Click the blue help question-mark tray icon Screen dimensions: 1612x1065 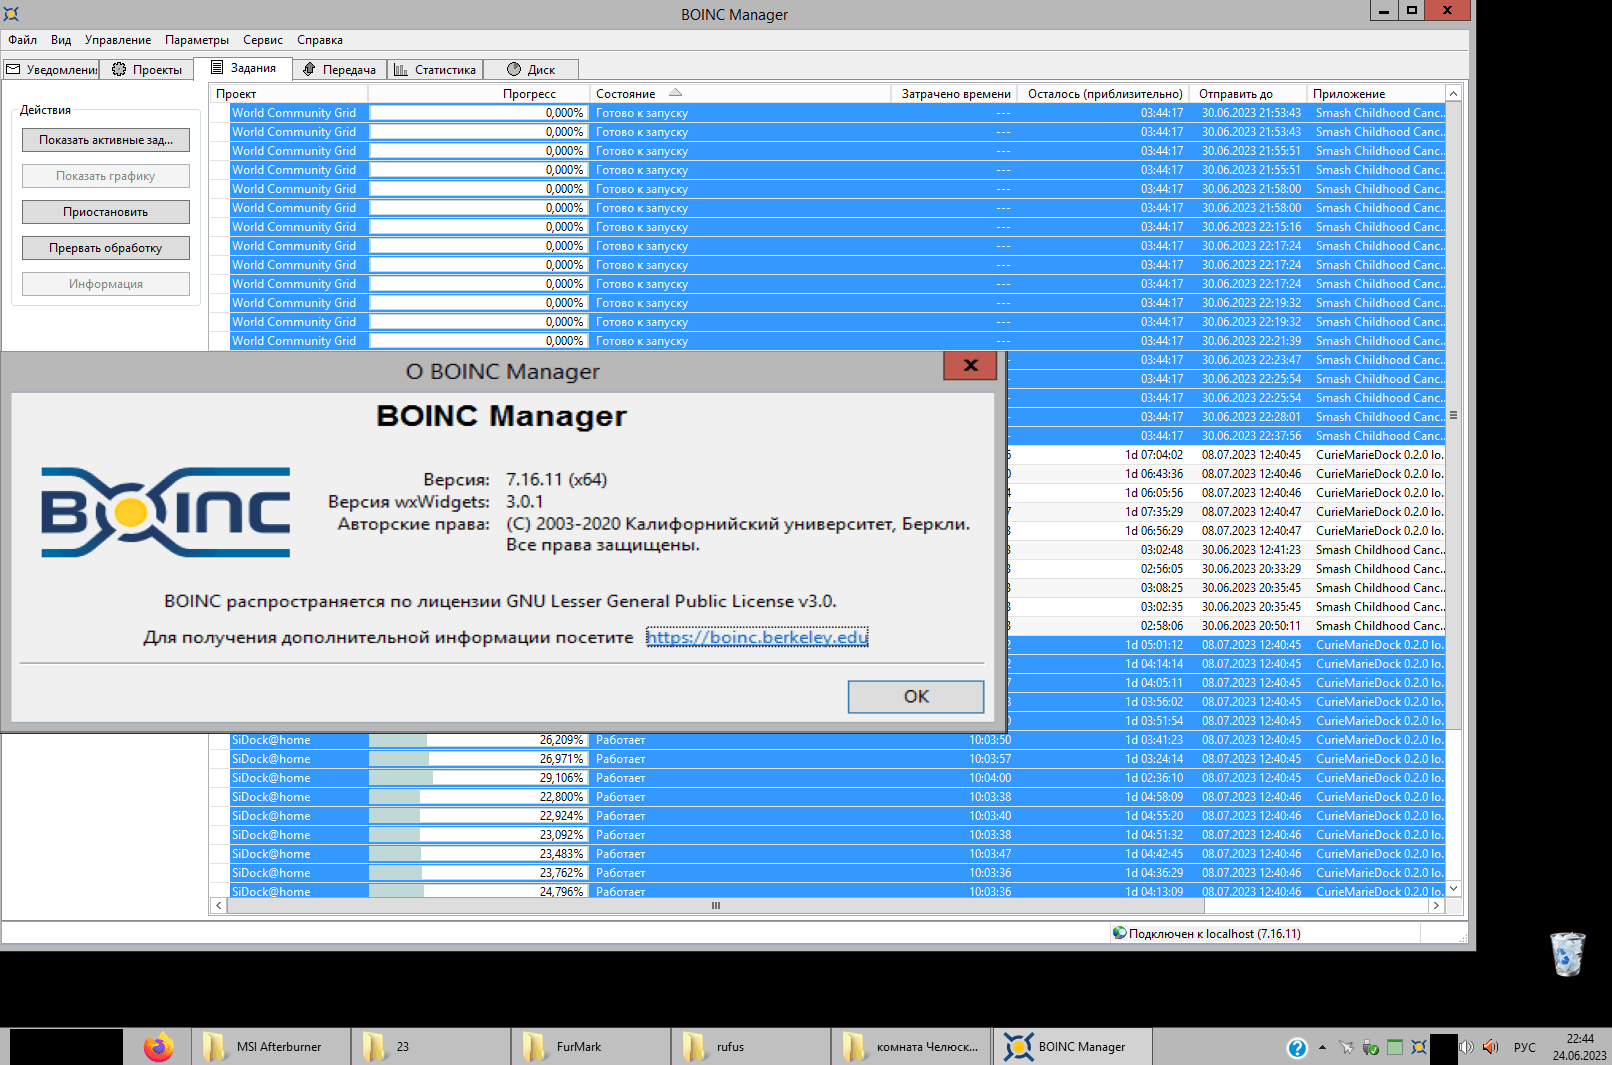point(1297,1048)
